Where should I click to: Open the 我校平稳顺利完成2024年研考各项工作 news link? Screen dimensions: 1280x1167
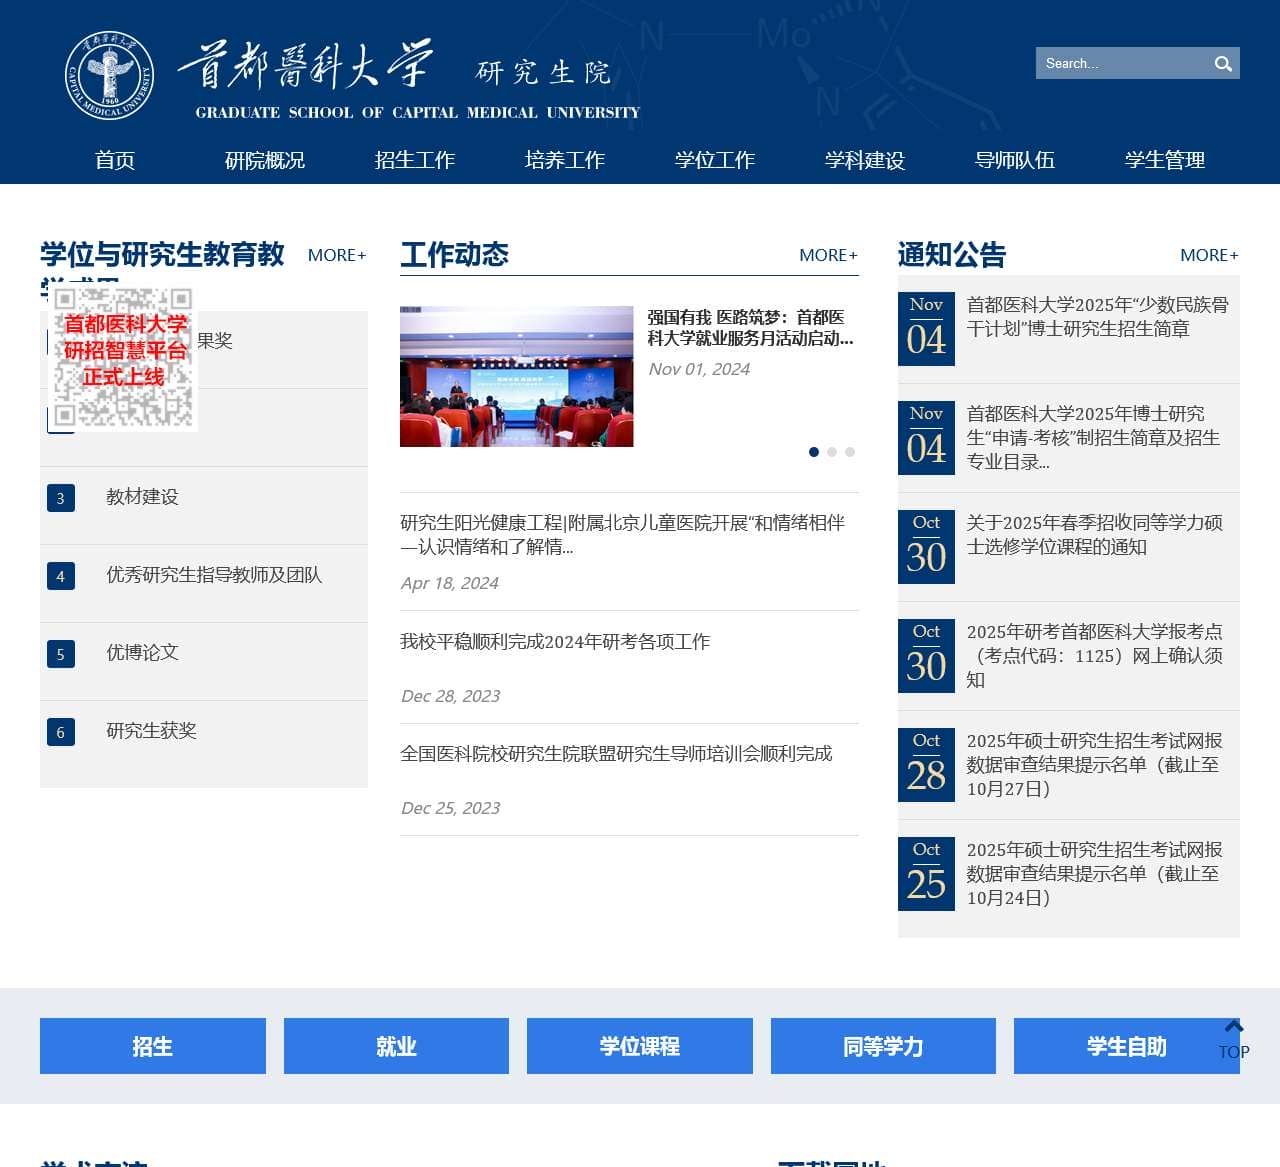(x=556, y=641)
